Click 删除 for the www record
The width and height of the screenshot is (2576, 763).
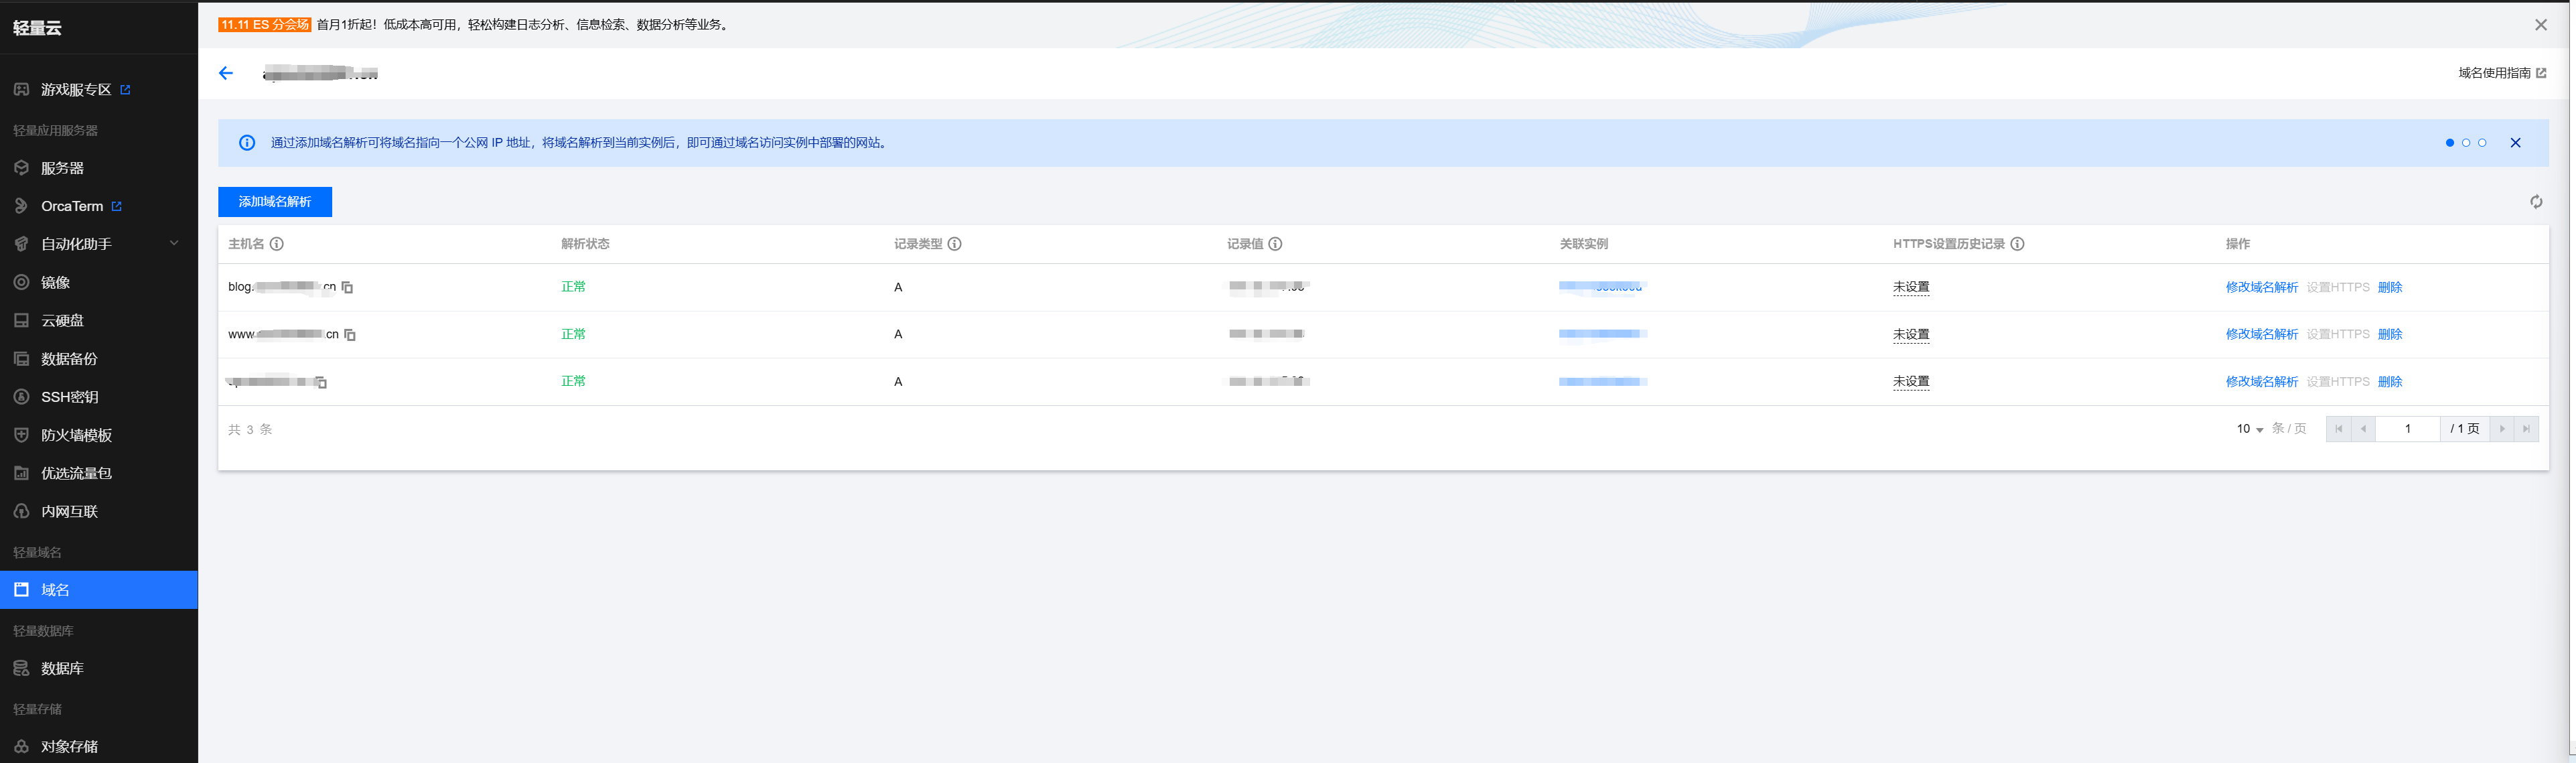coord(2389,334)
